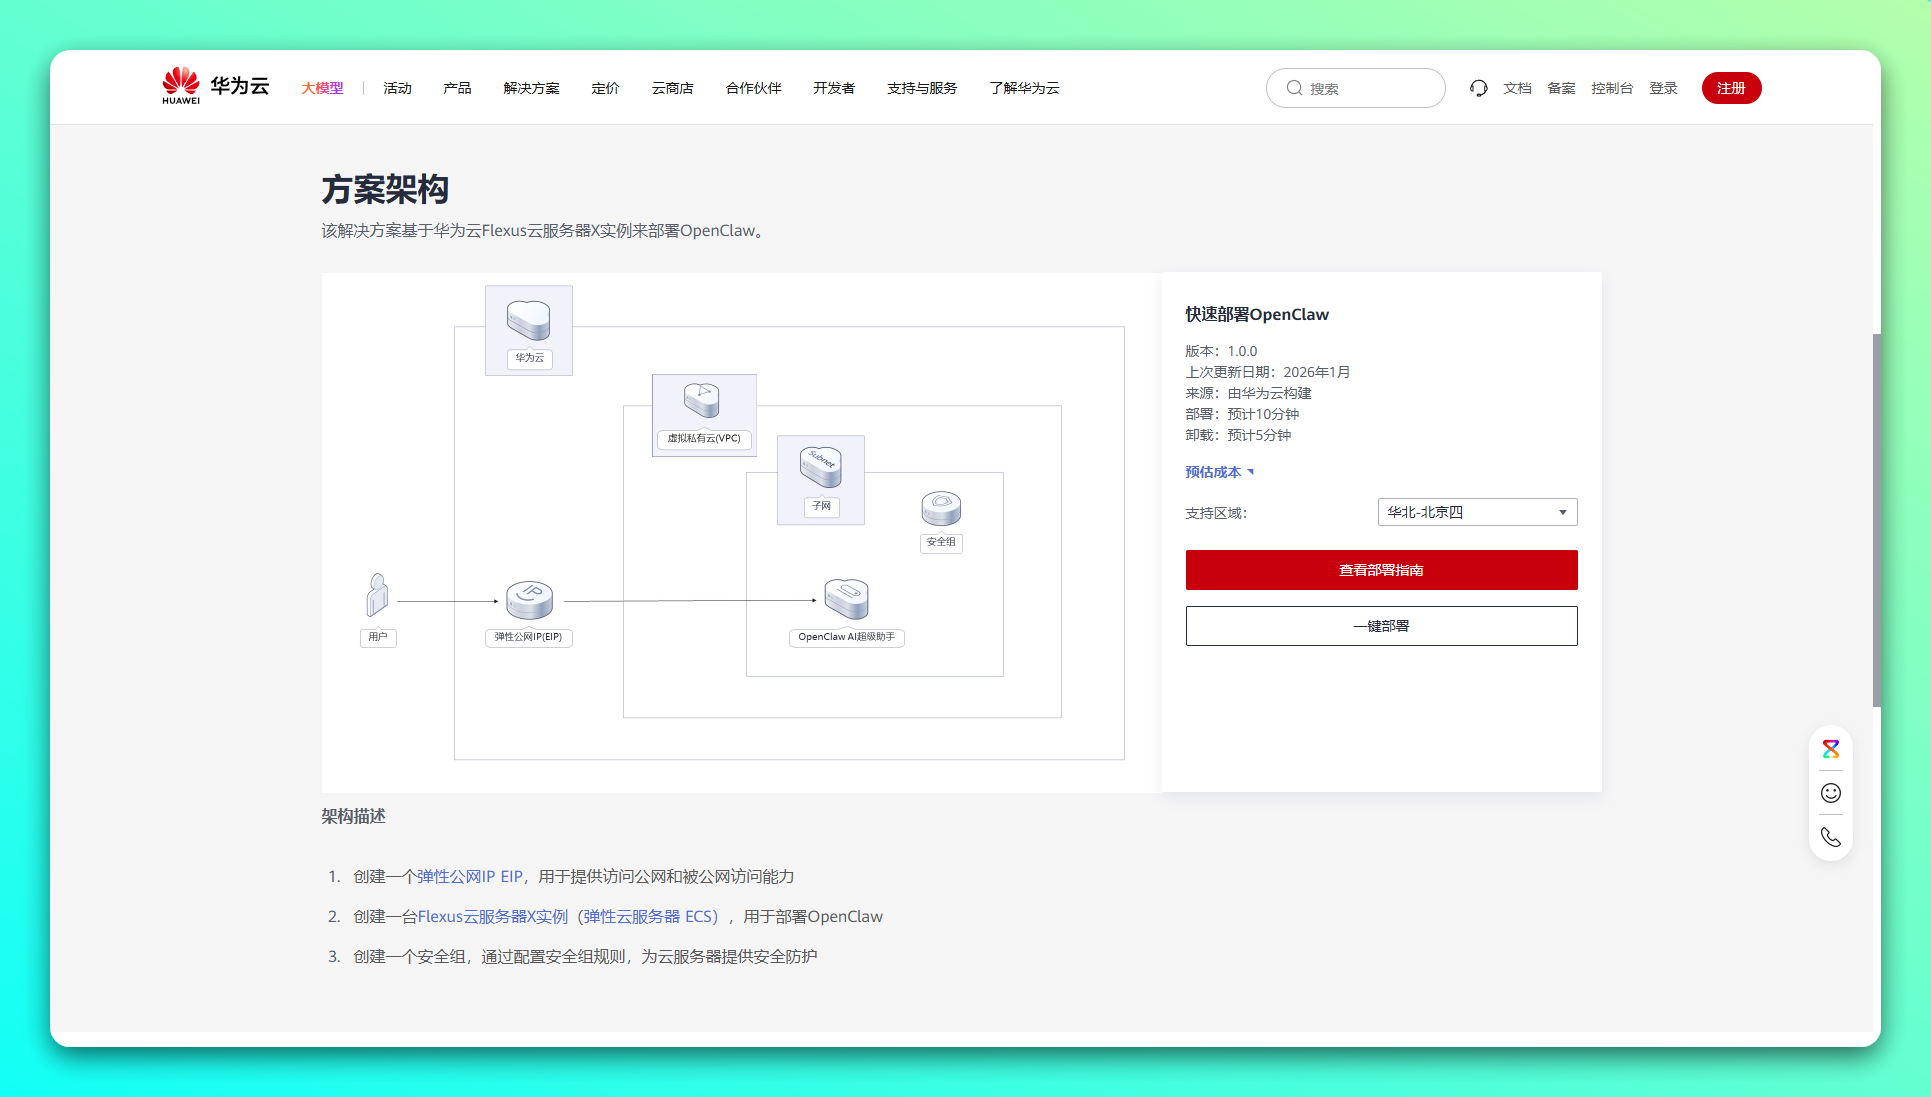Open the colorful AI assistant icon

click(1830, 749)
